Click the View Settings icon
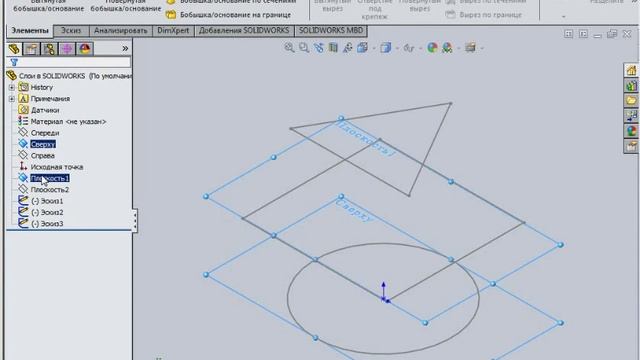This screenshot has height=360, width=640. pyautogui.click(x=470, y=48)
